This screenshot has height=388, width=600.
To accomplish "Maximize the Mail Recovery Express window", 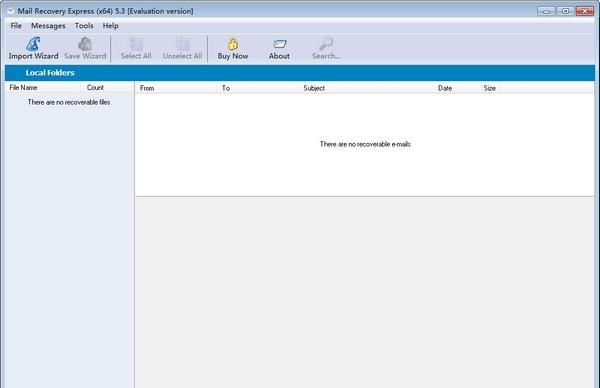I will click(565, 11).
